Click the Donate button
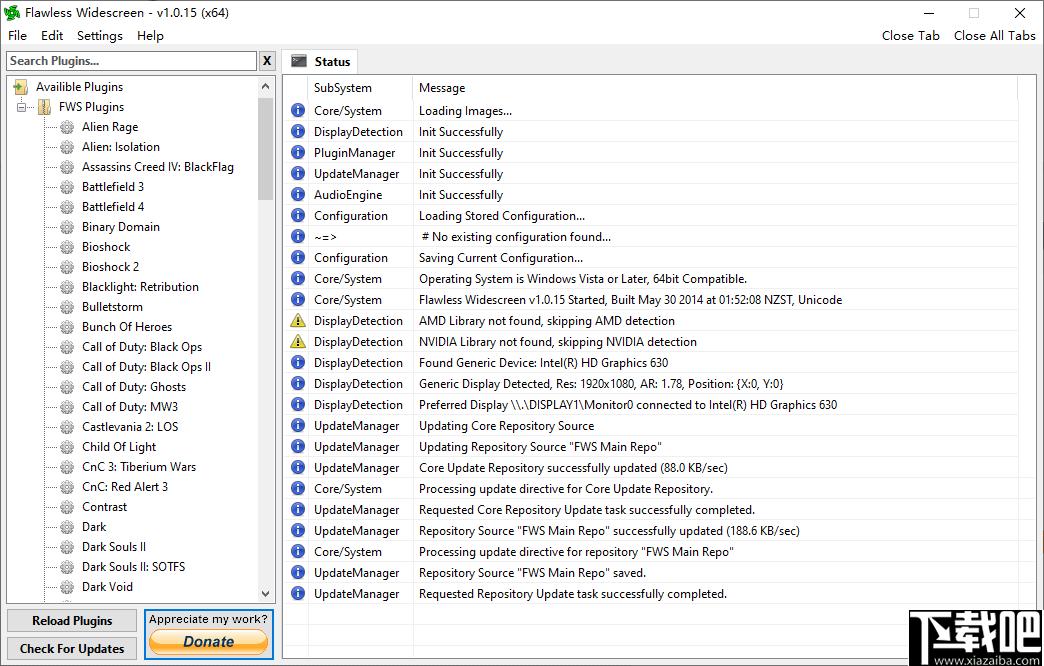The width and height of the screenshot is (1044, 666). (x=208, y=641)
